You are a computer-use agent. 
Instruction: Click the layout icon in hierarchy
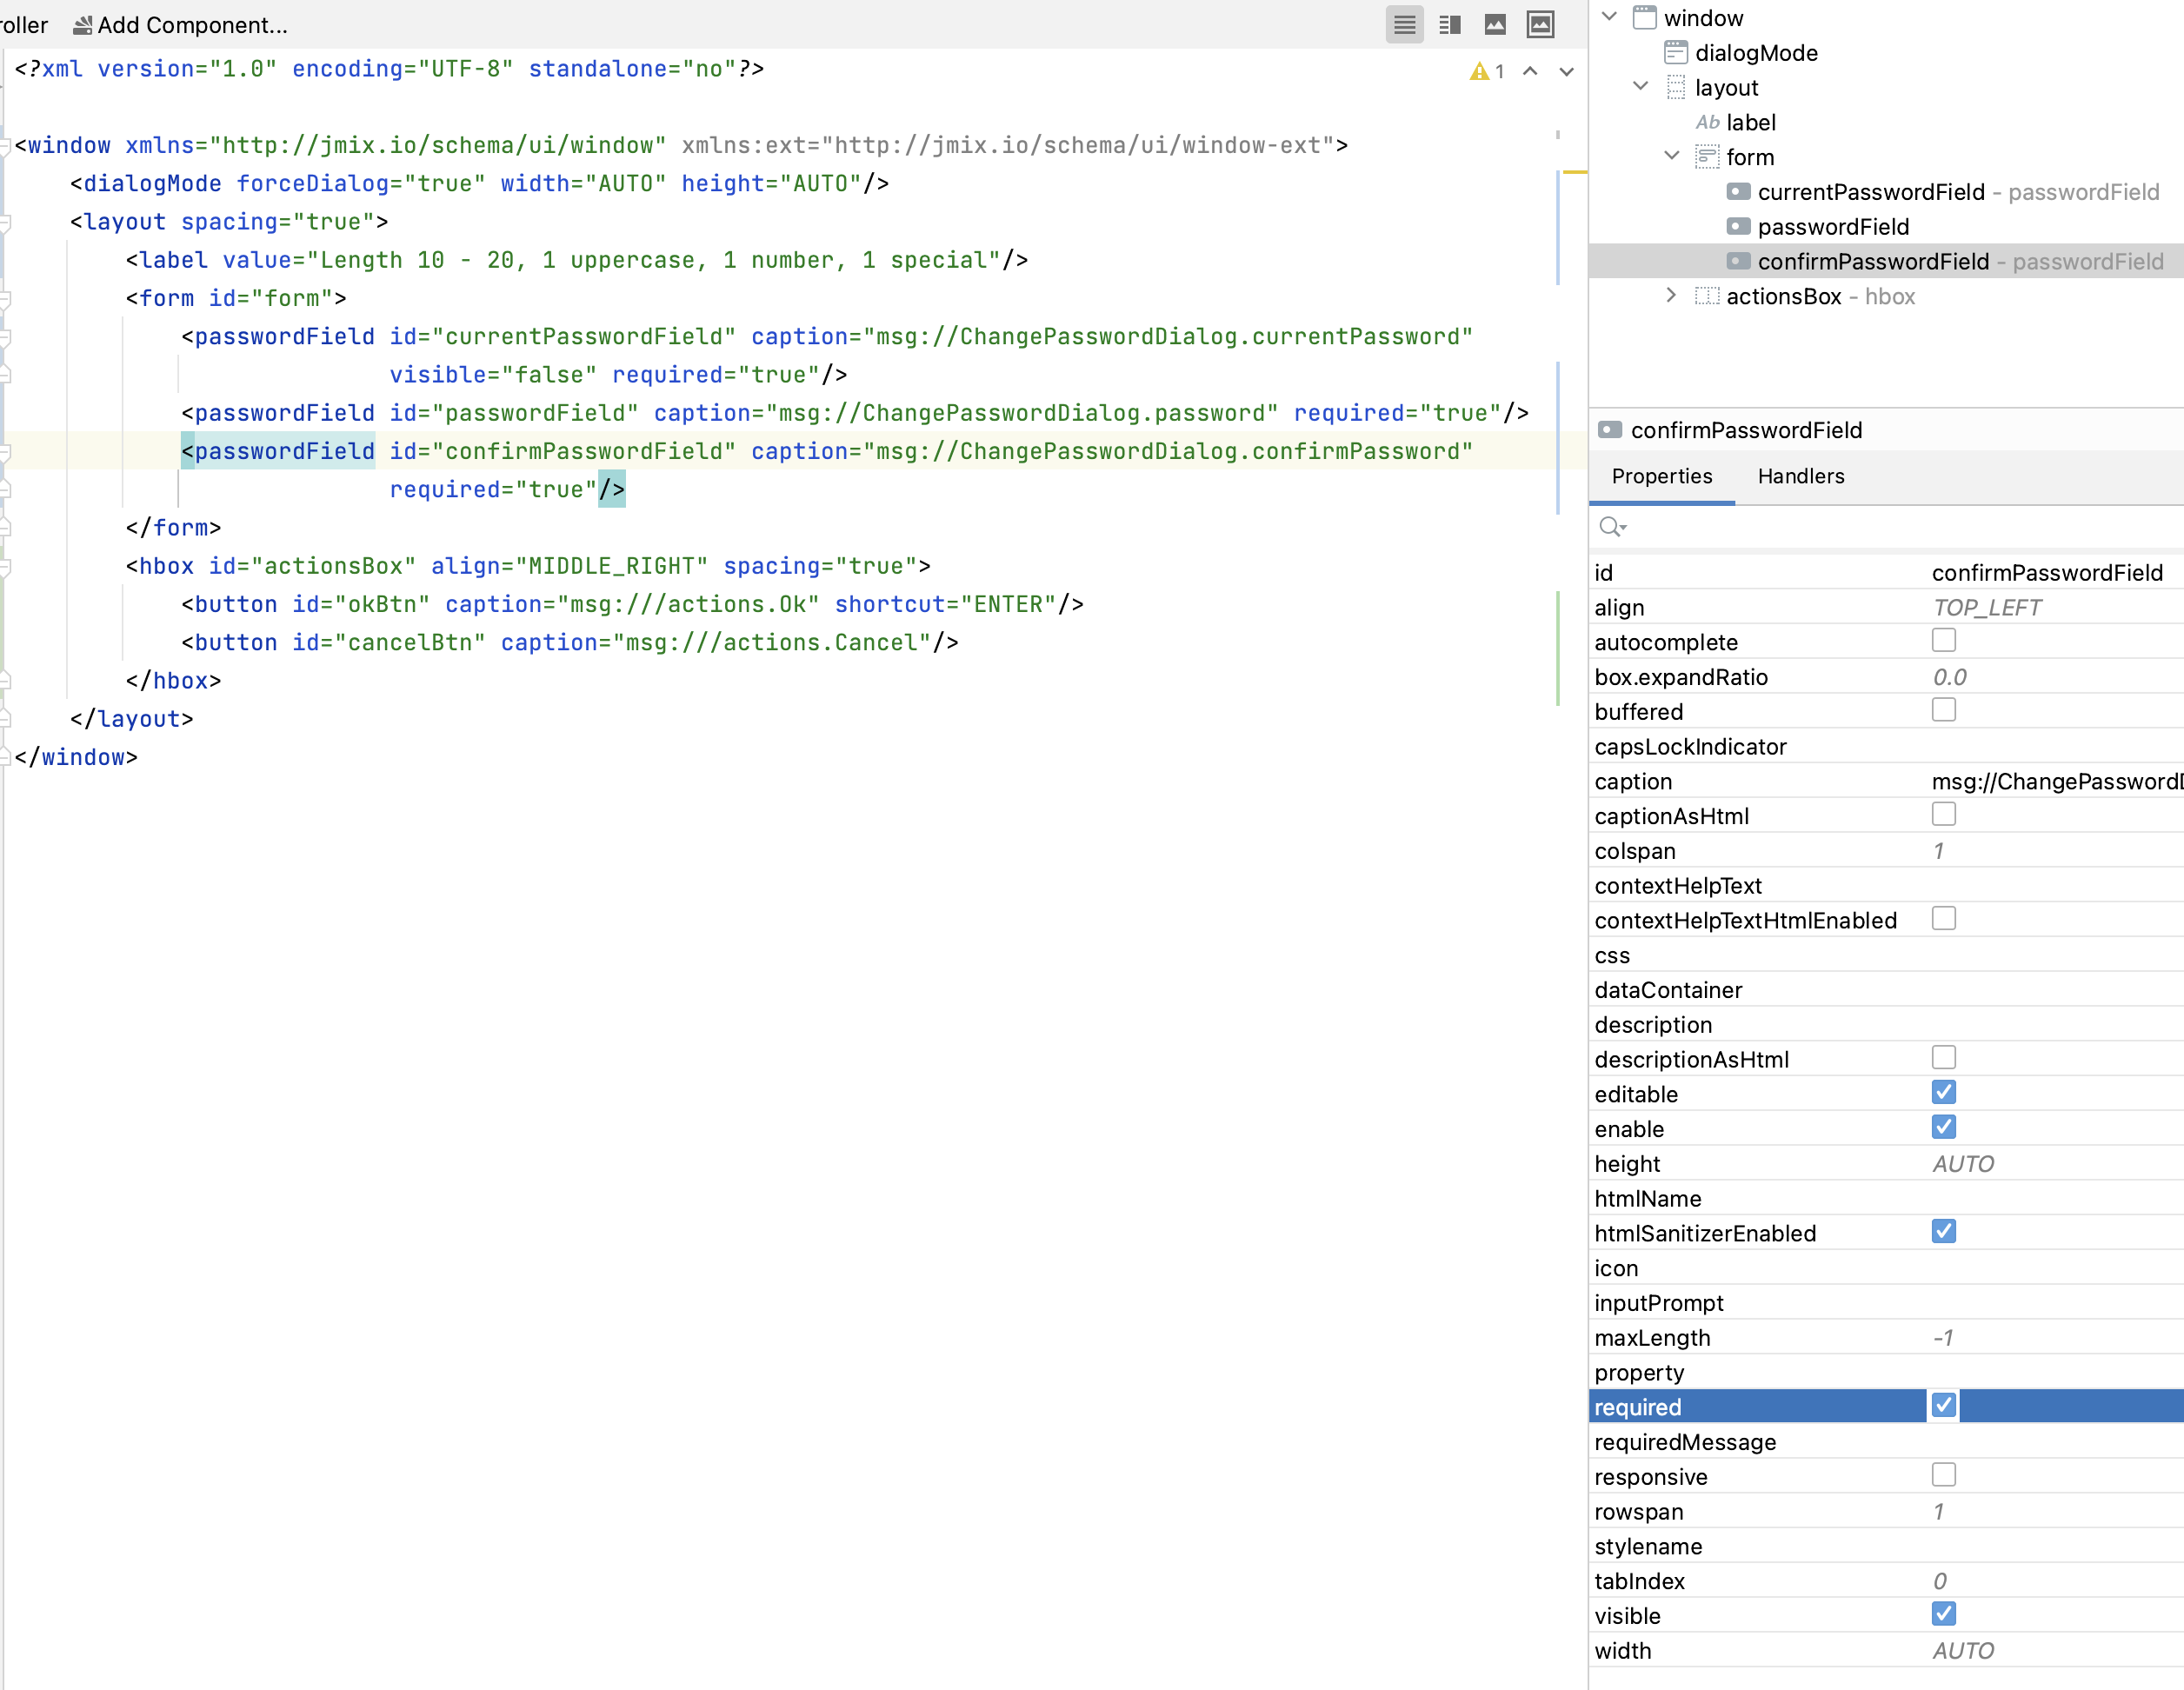(1675, 87)
